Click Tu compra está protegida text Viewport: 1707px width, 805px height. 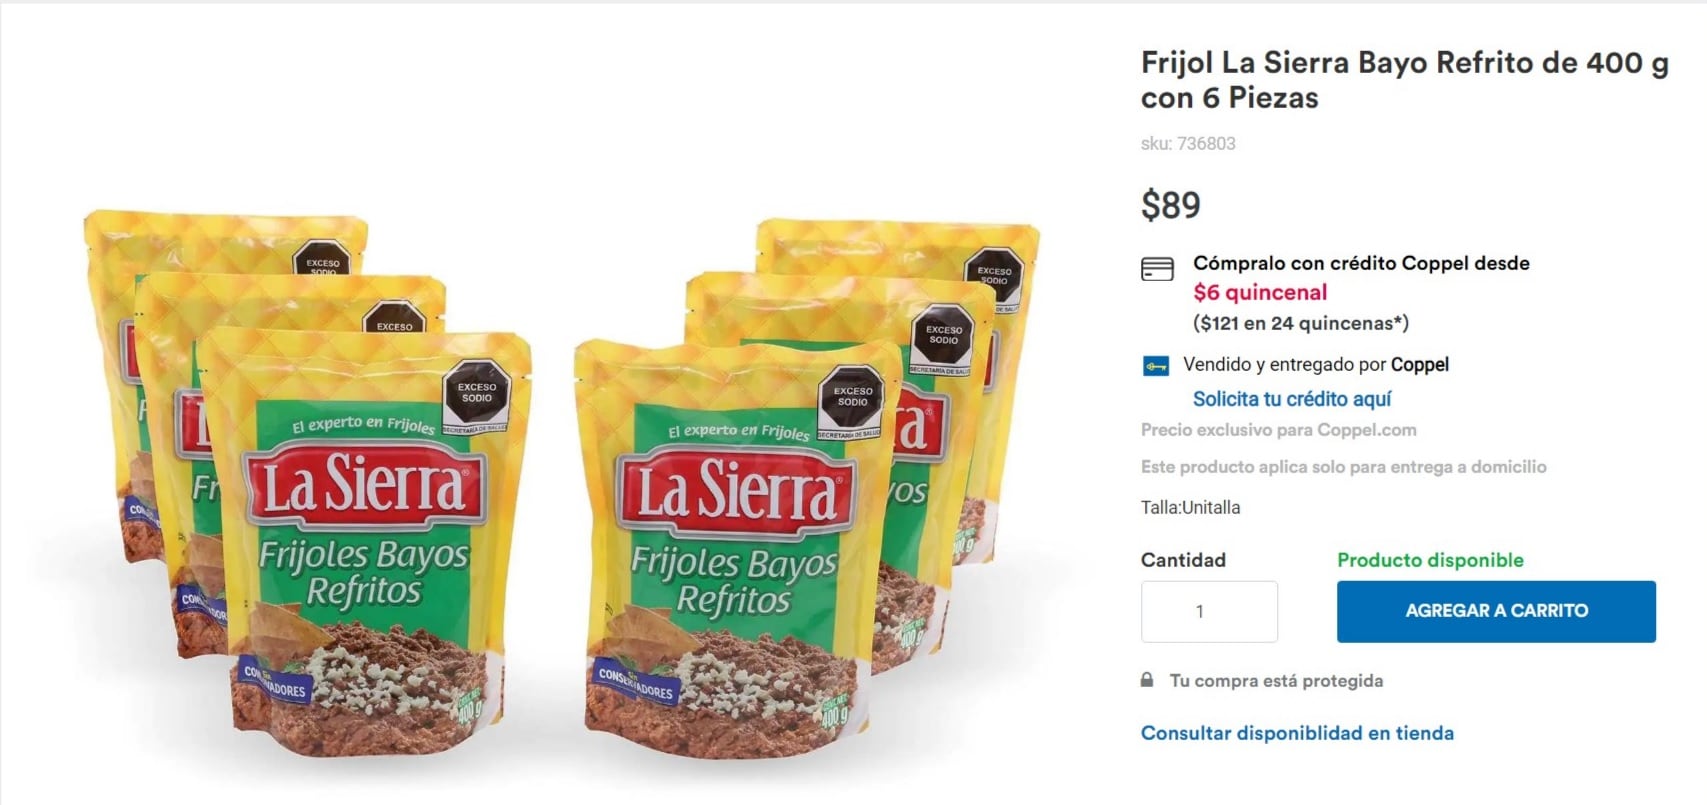1276,681
